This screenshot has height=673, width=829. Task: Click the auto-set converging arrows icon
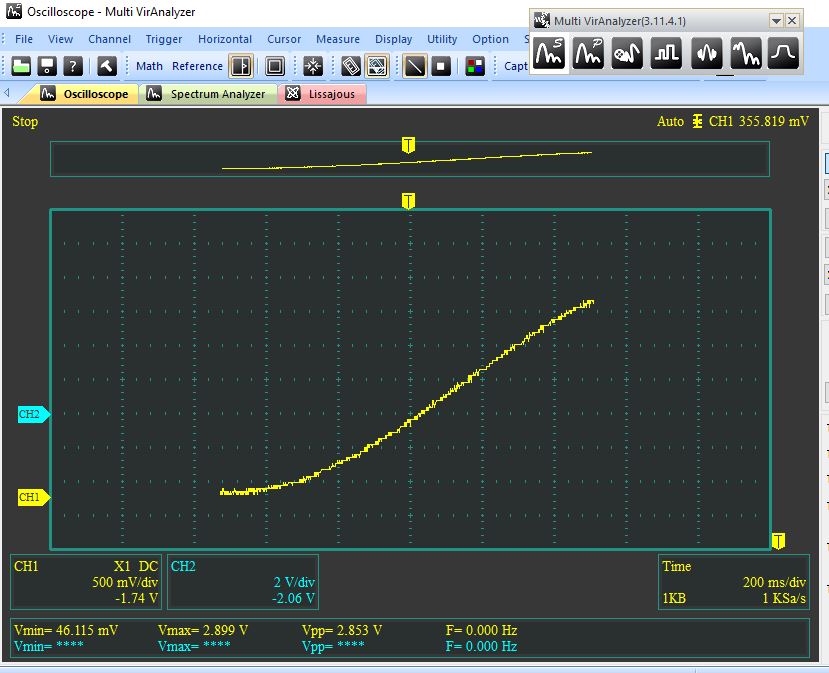[x=313, y=66]
